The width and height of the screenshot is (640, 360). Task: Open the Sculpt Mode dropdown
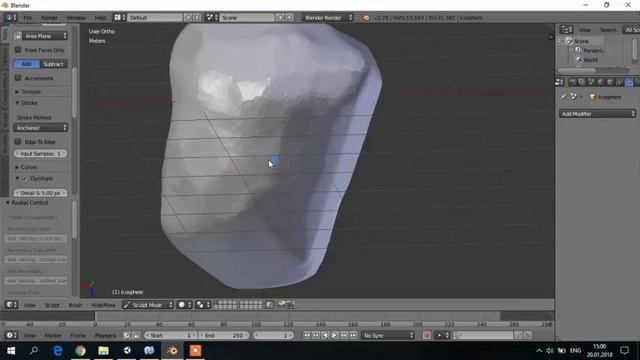point(148,304)
